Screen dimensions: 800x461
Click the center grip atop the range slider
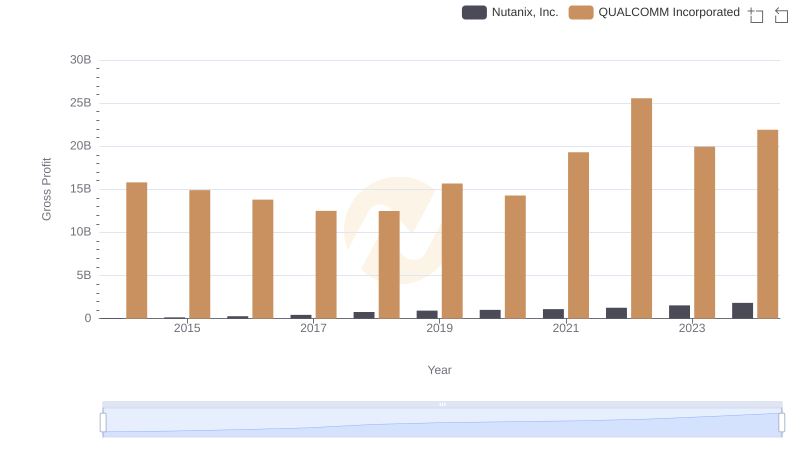click(442, 405)
